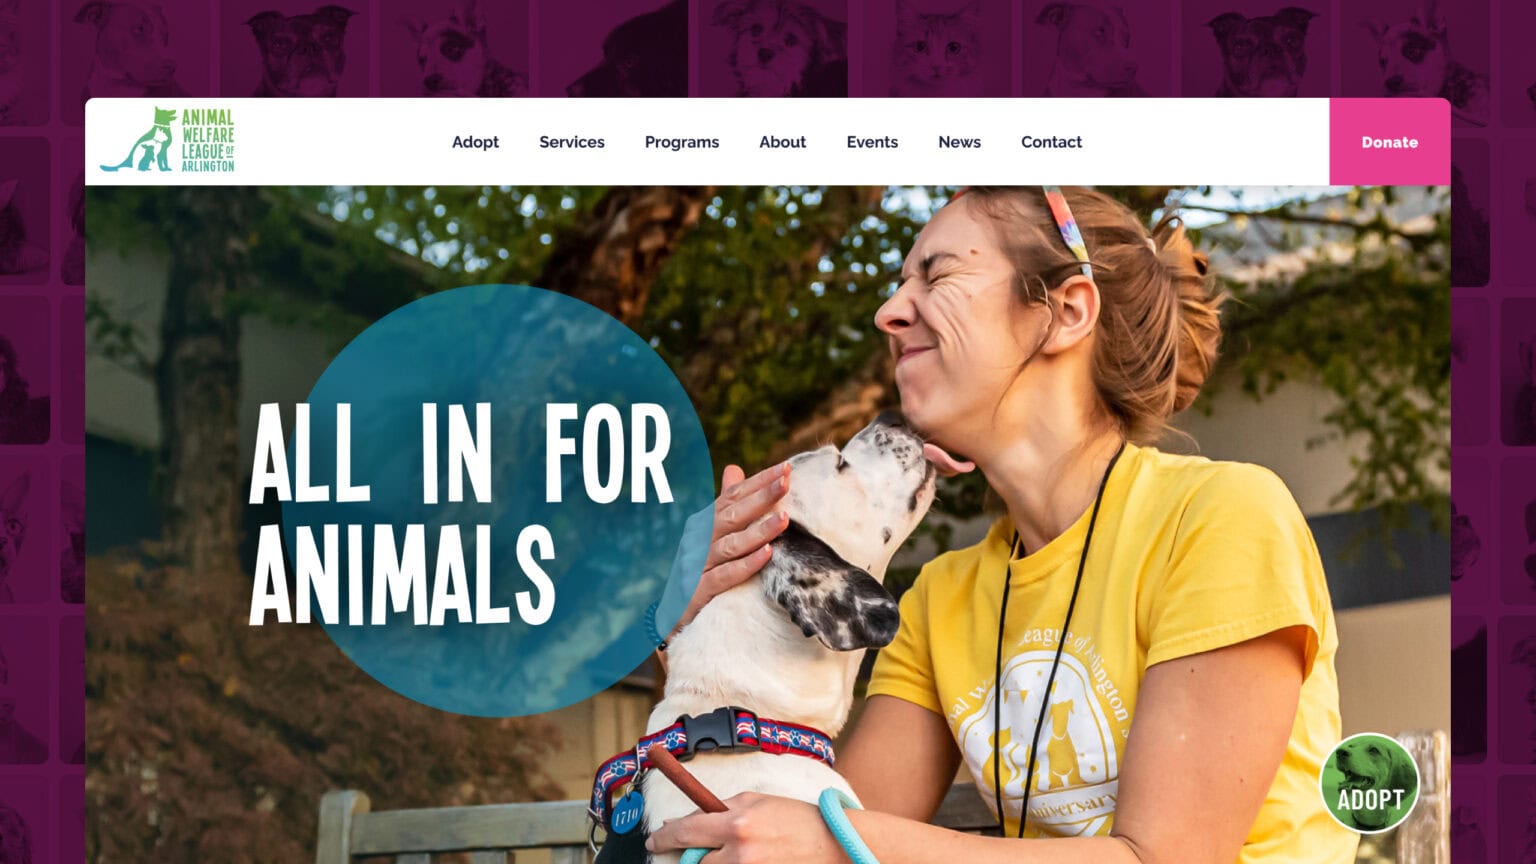
Task: Go to the Programs section
Action: tap(682, 142)
